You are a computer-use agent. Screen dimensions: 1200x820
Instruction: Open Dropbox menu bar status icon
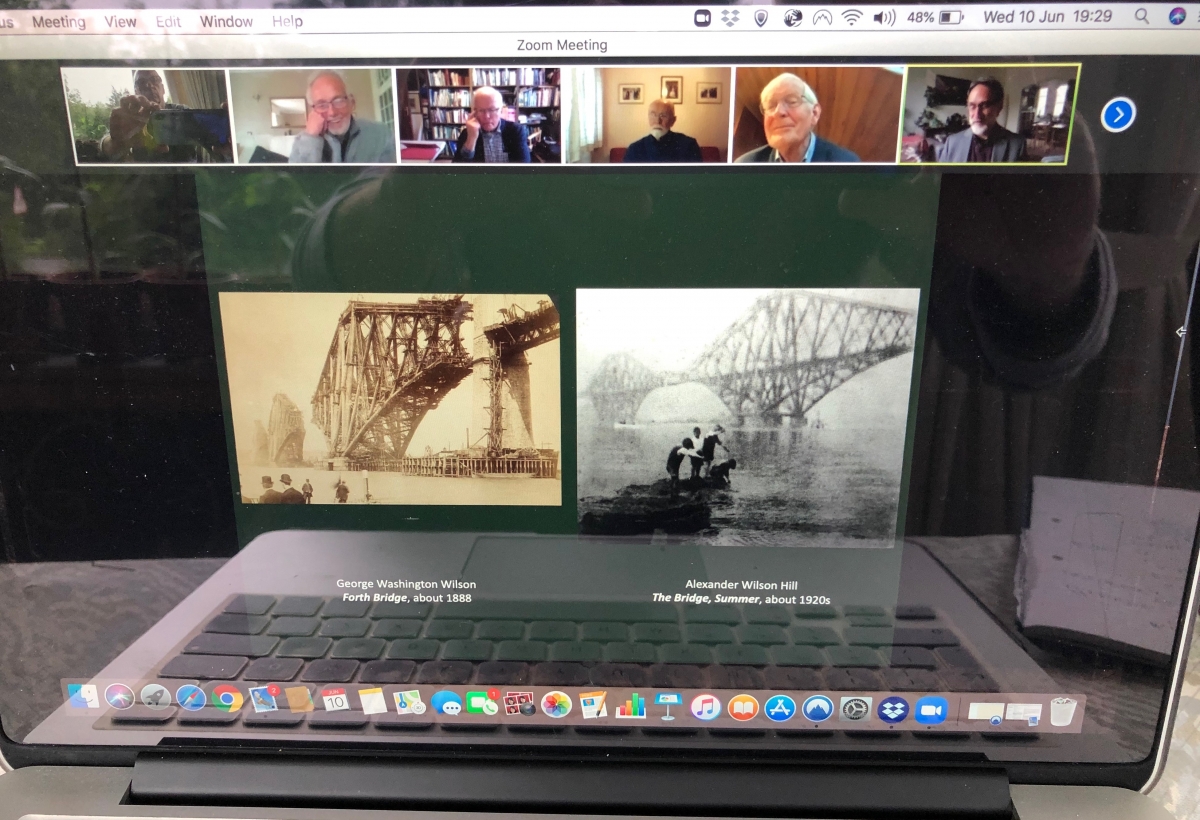tap(730, 17)
